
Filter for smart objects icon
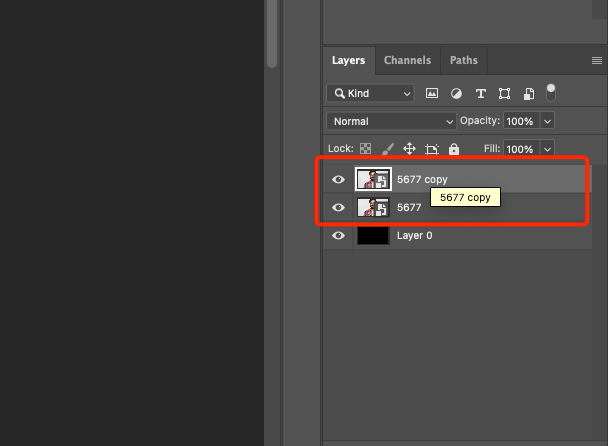529,93
